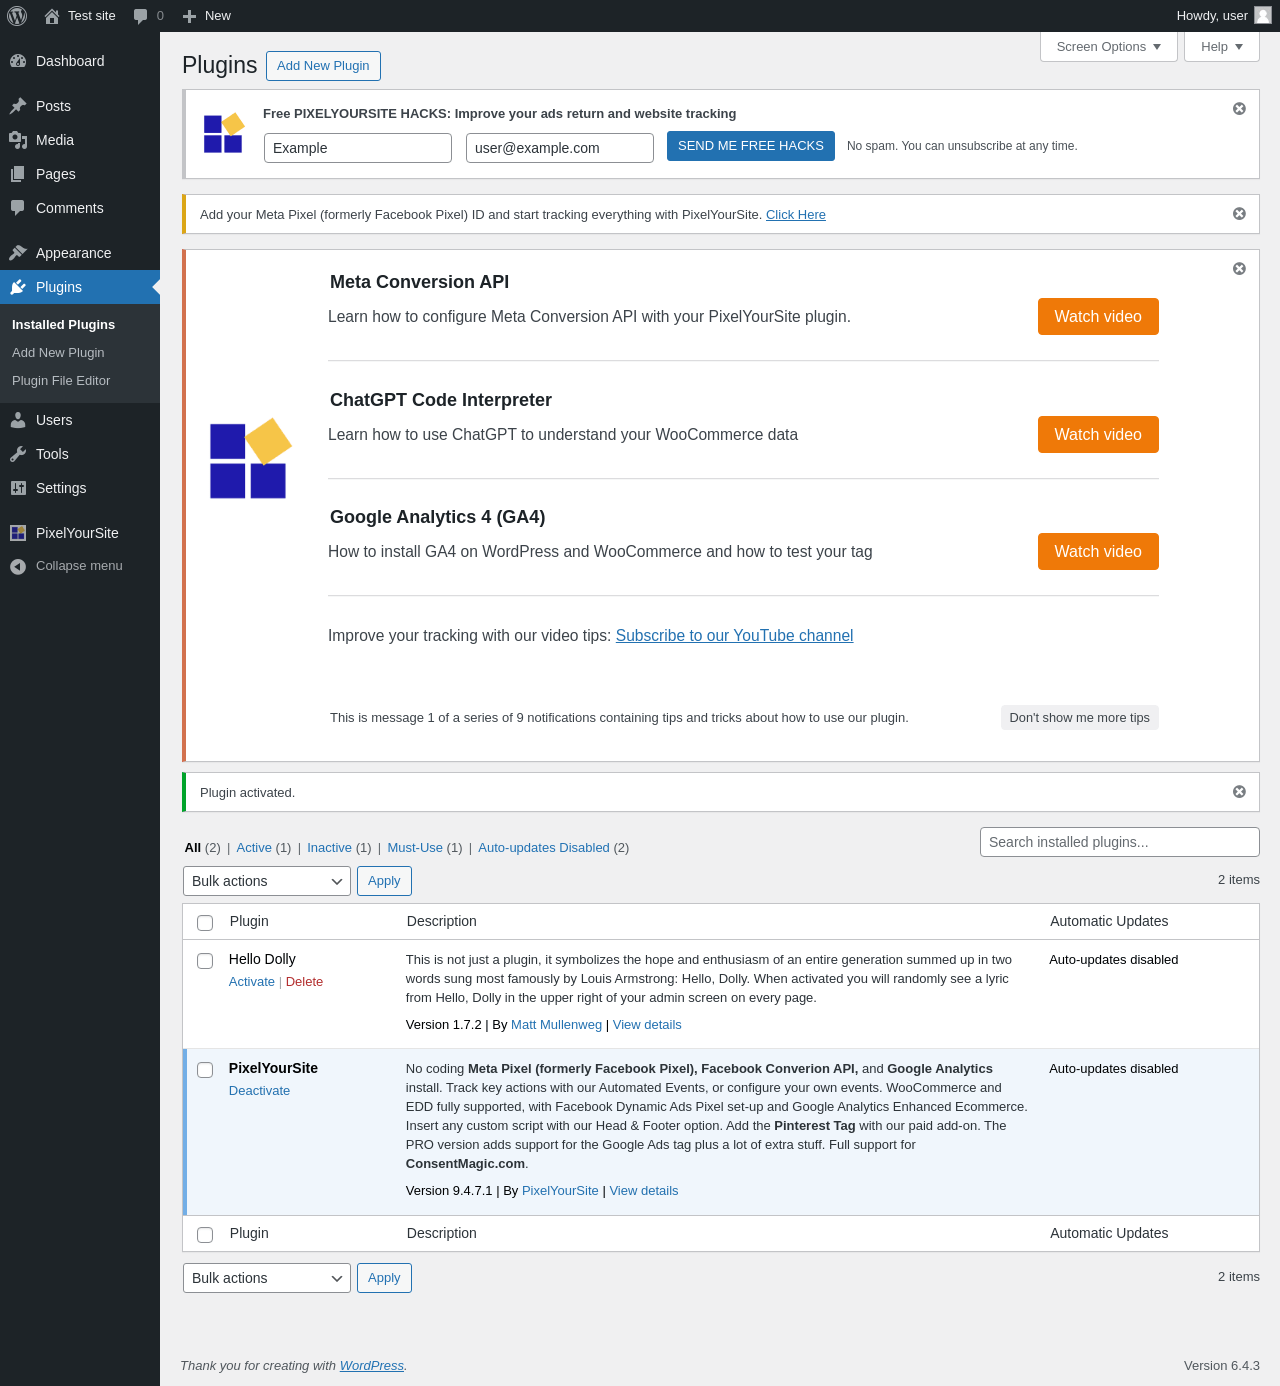Image resolution: width=1280 pixels, height=1386 pixels.
Task: Dismiss the video tips notice
Action: click(1239, 268)
